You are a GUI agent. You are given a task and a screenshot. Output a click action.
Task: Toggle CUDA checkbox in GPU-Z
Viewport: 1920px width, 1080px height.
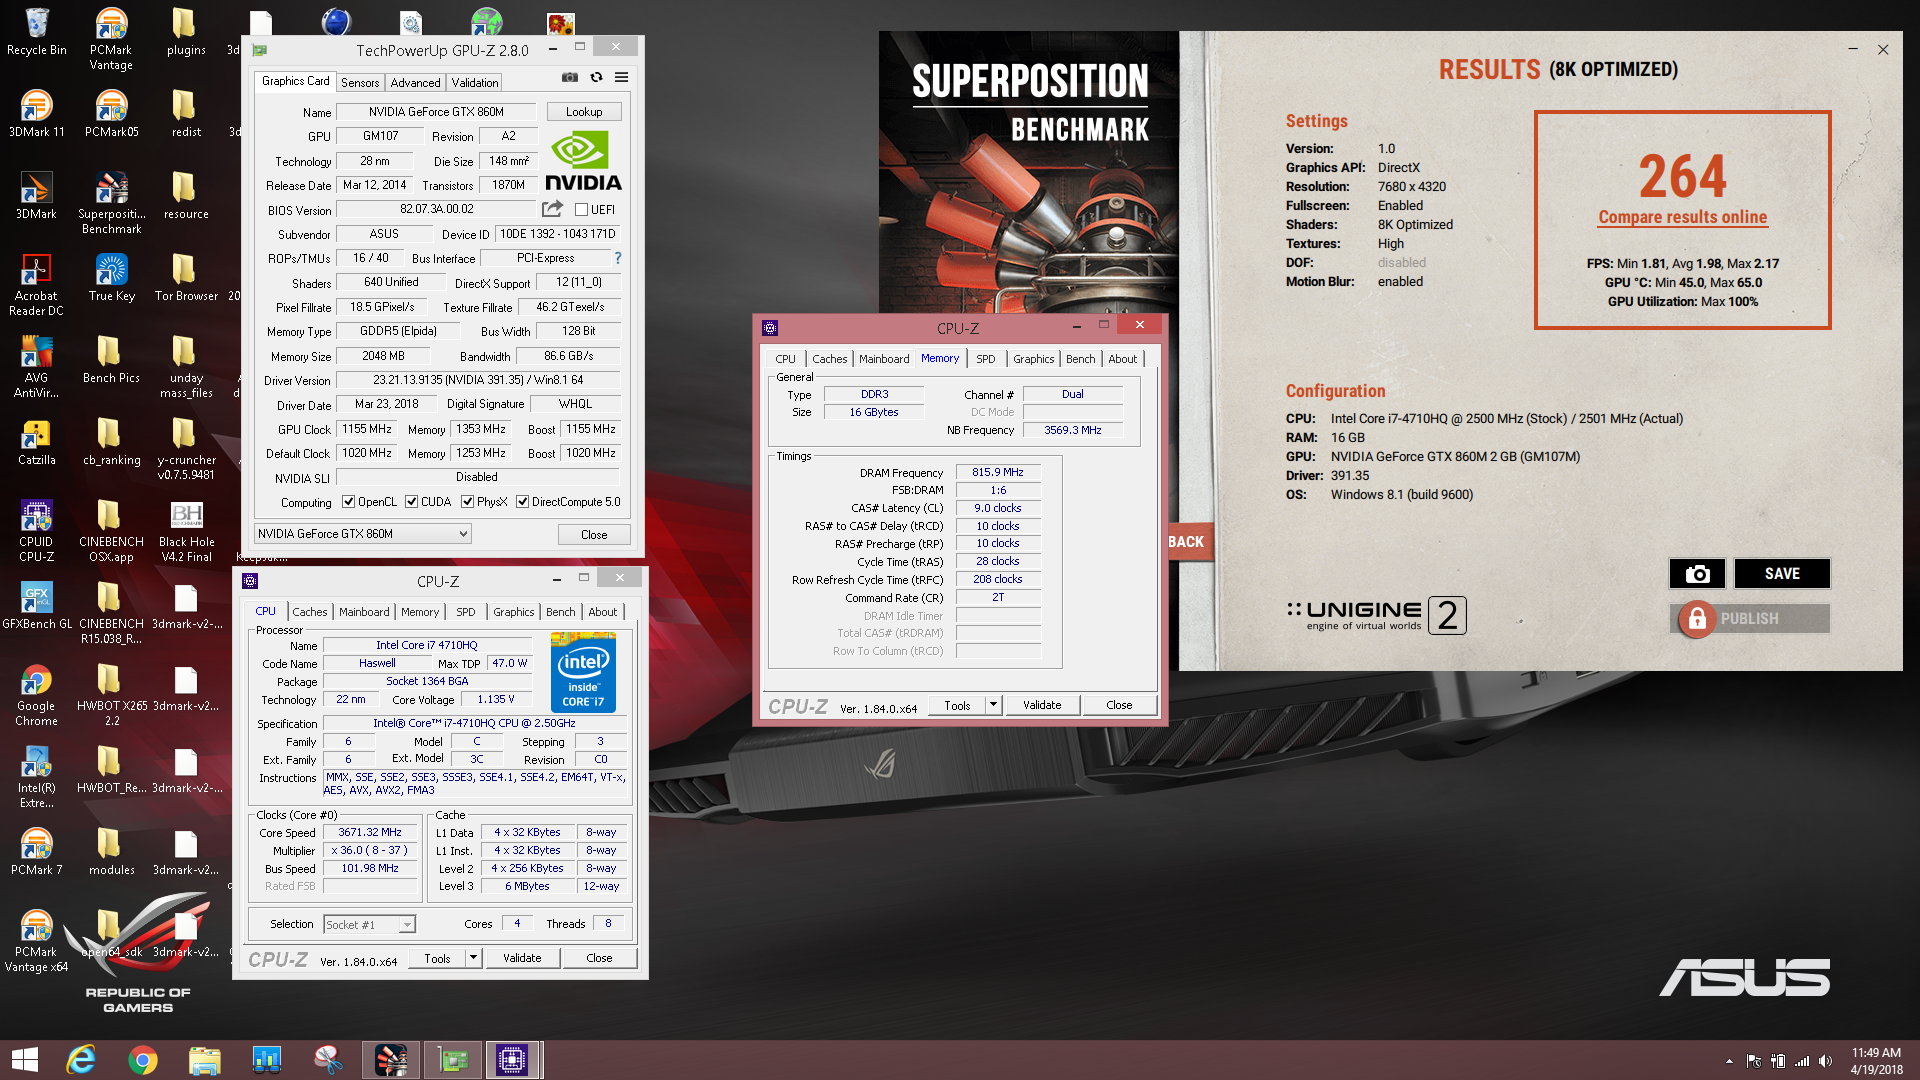point(411,502)
